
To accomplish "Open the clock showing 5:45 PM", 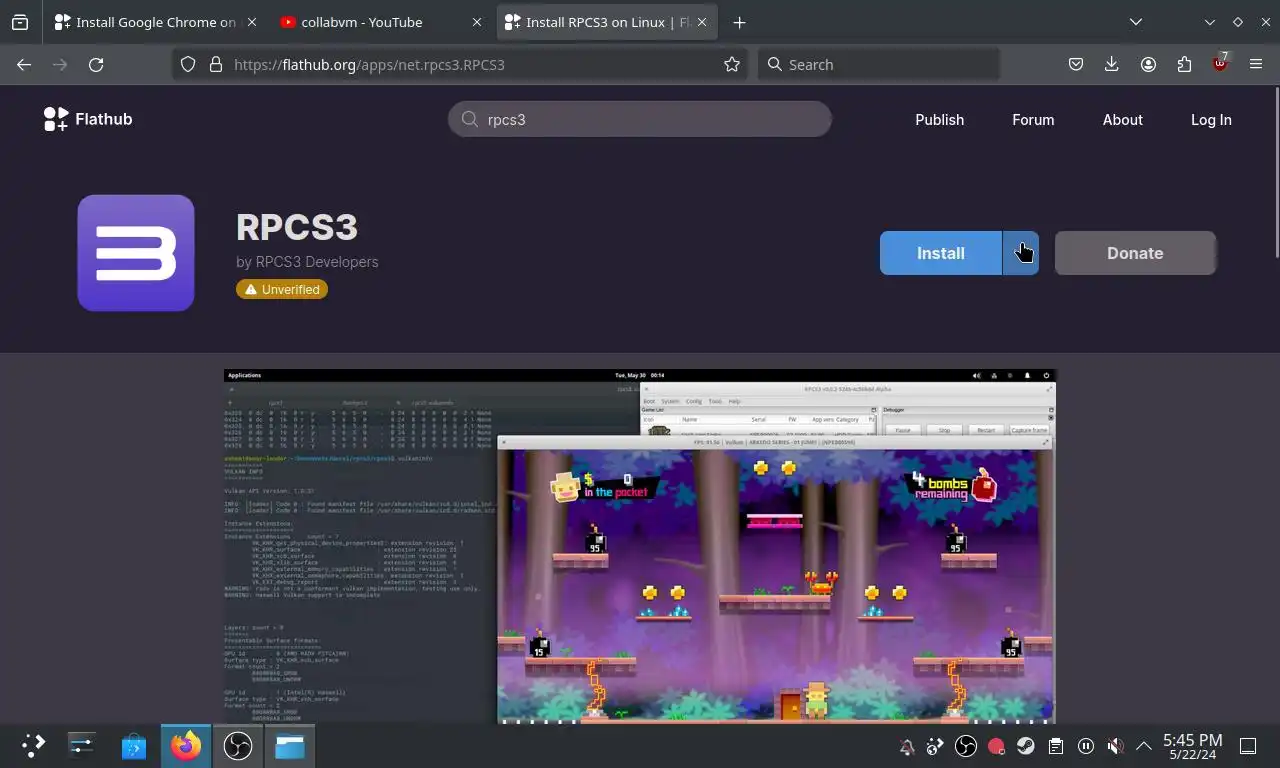I will [x=1192, y=746].
